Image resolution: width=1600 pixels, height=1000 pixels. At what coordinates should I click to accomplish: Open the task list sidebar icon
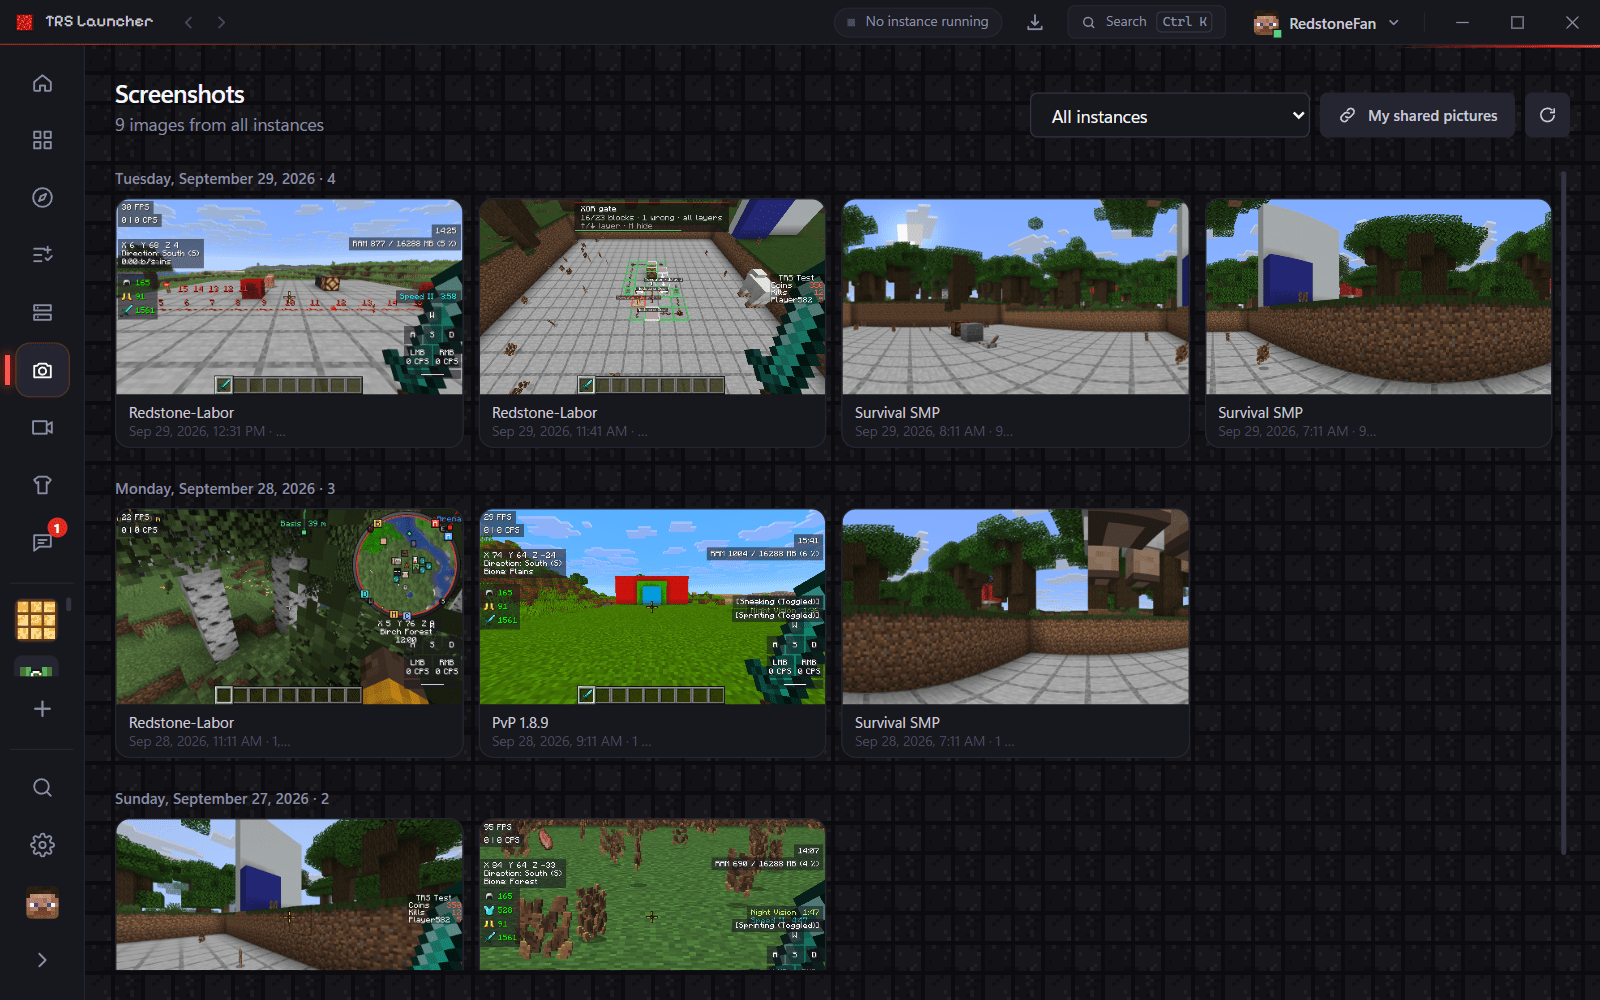tap(42, 255)
